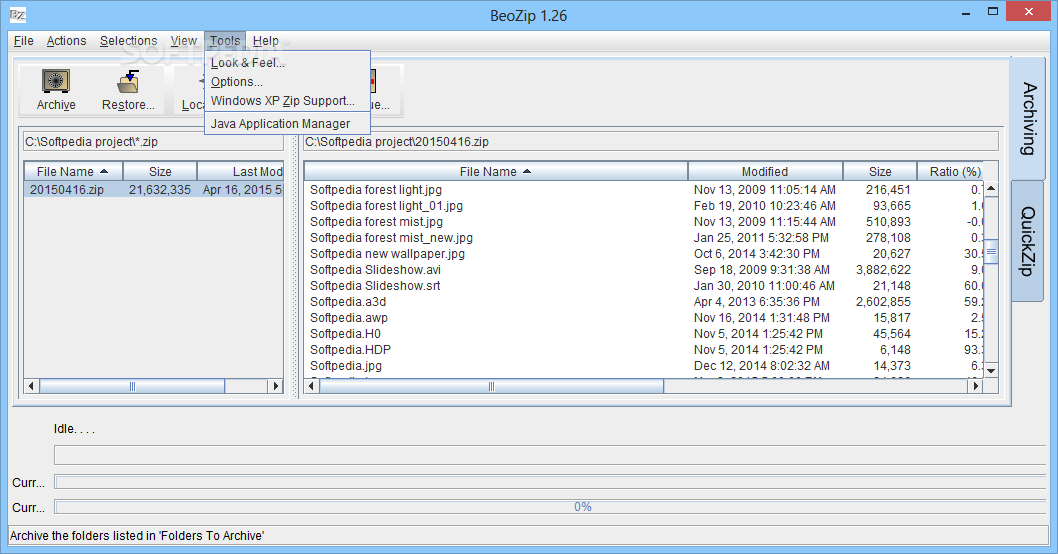
Task: Click archive list vertical scrollbar thumb
Action: click(991, 252)
